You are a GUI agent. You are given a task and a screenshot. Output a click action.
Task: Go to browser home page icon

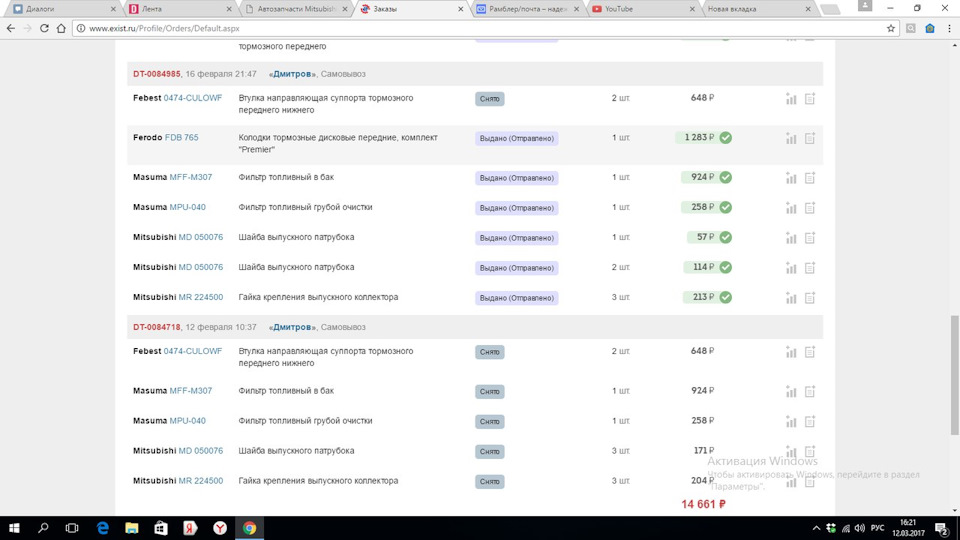click(x=61, y=28)
